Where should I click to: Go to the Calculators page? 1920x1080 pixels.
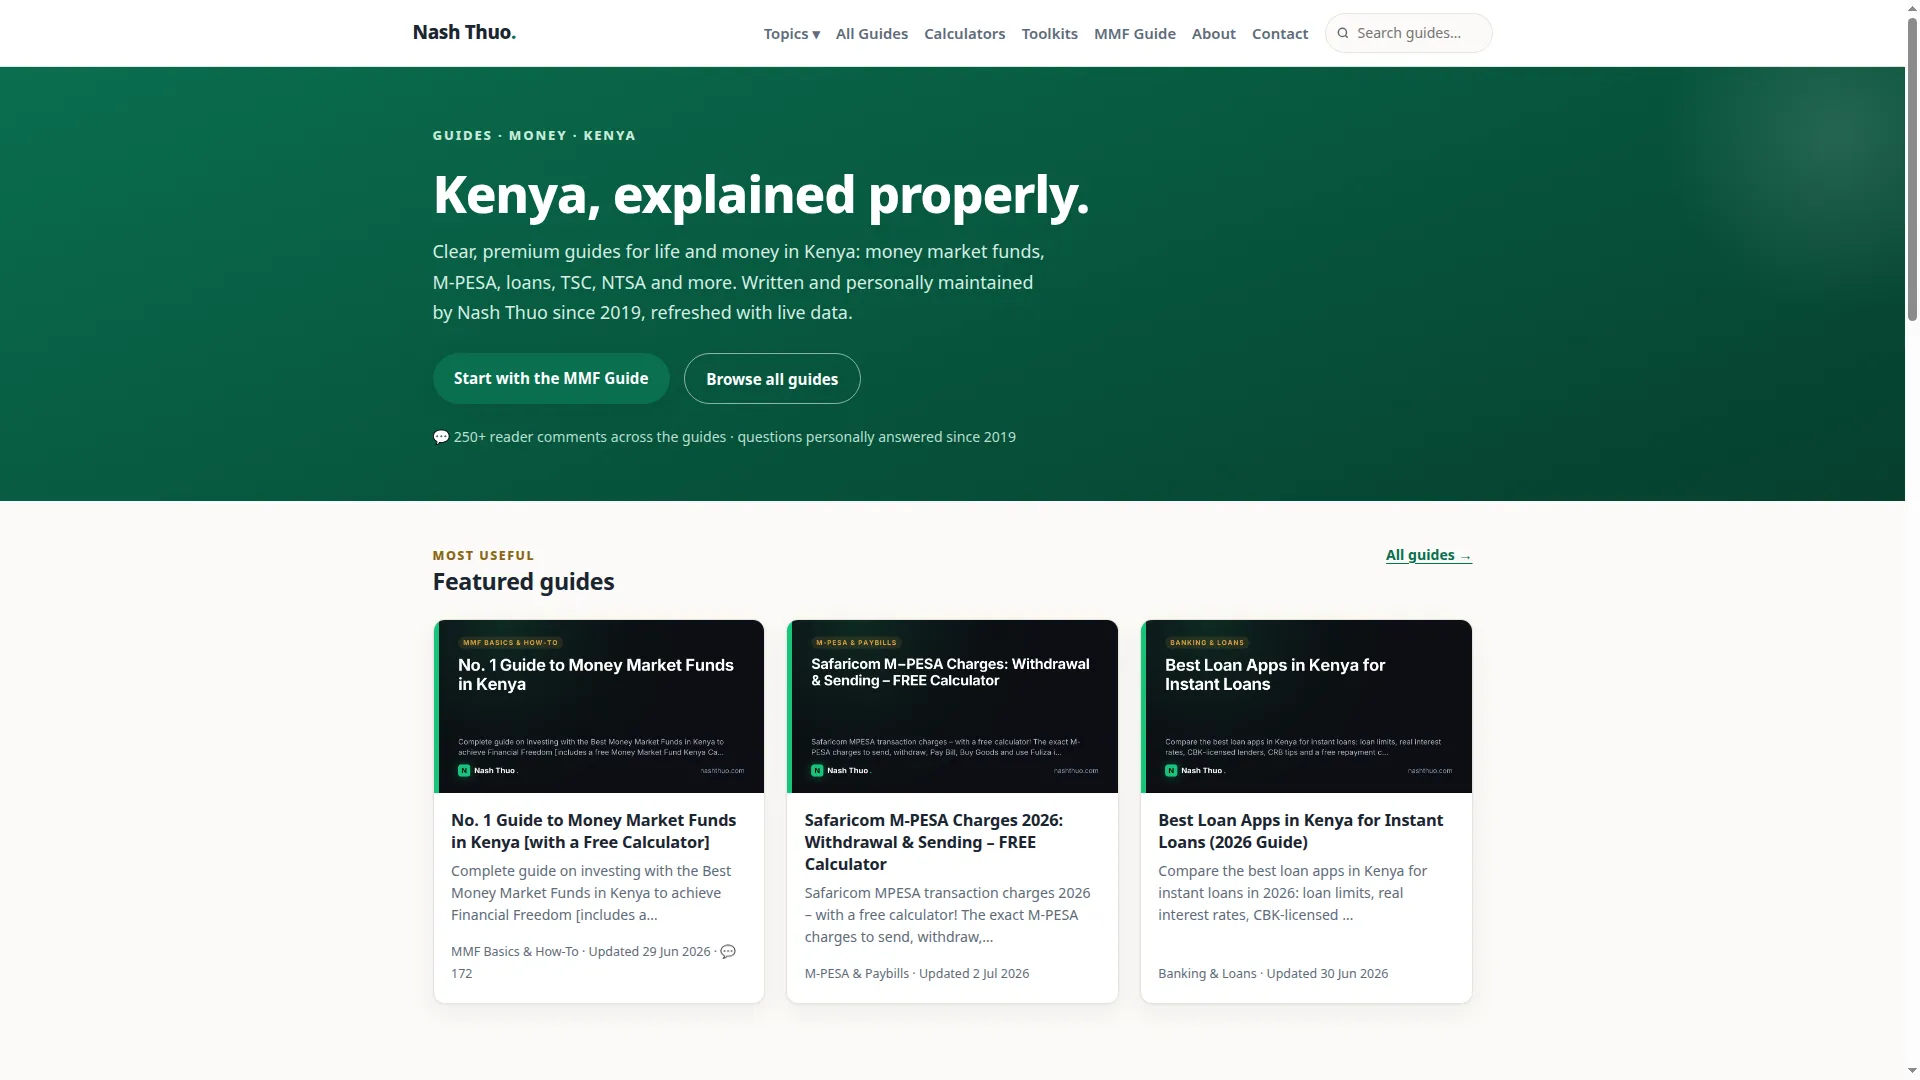click(x=964, y=34)
